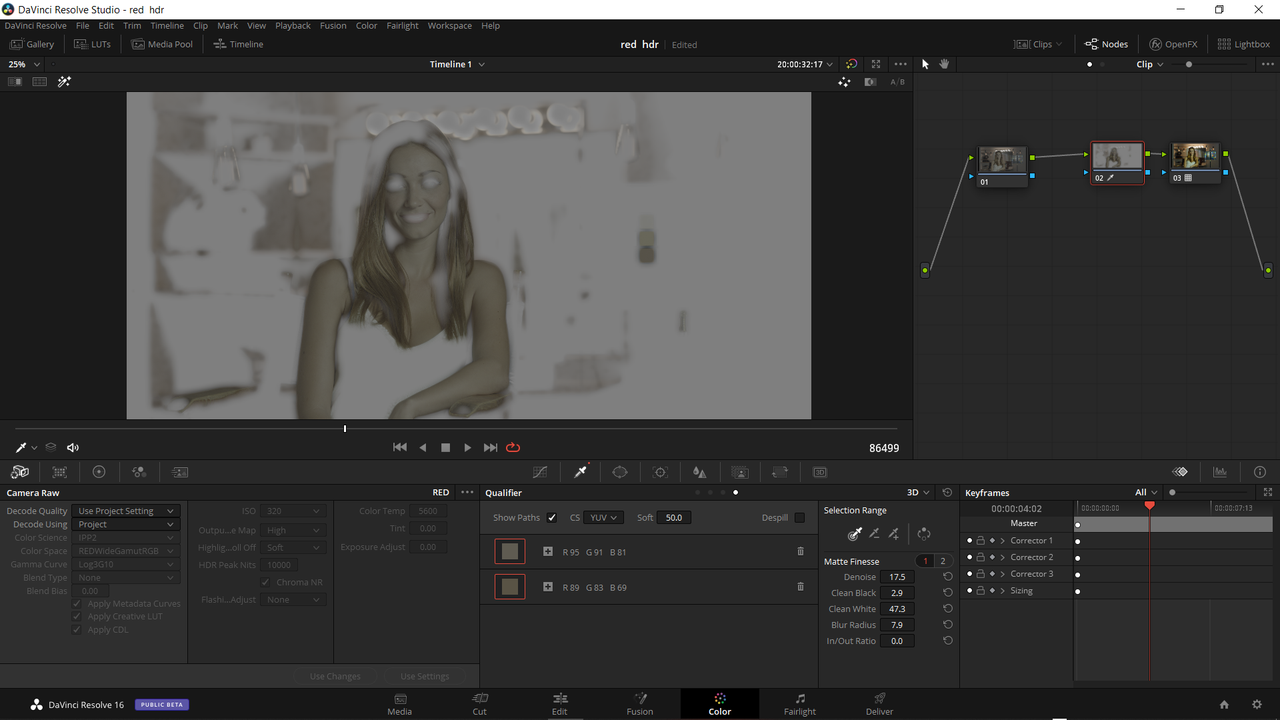Open the Camera Raw palette icon
The image size is (1280, 720).
click(20, 472)
